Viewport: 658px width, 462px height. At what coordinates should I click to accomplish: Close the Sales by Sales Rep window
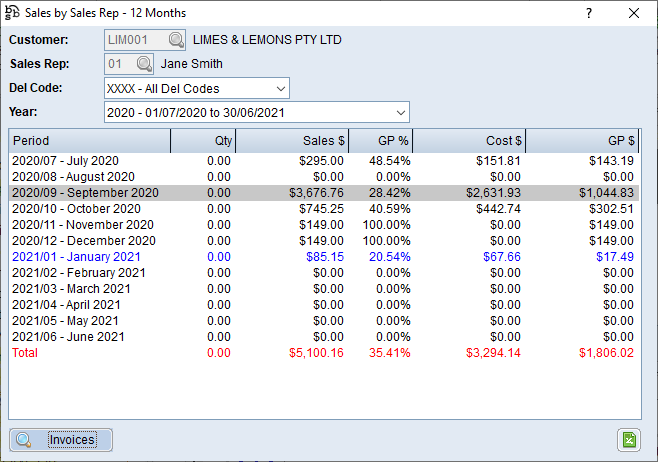633,13
